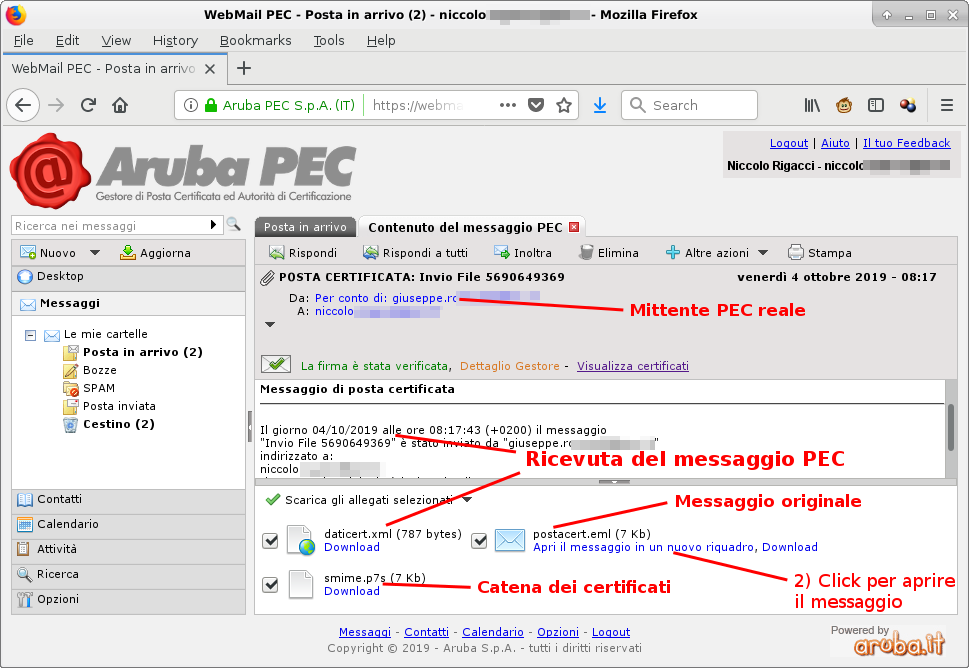Click the verified signature checkmark icon
Viewport: 969px width, 668px height.
[276, 364]
